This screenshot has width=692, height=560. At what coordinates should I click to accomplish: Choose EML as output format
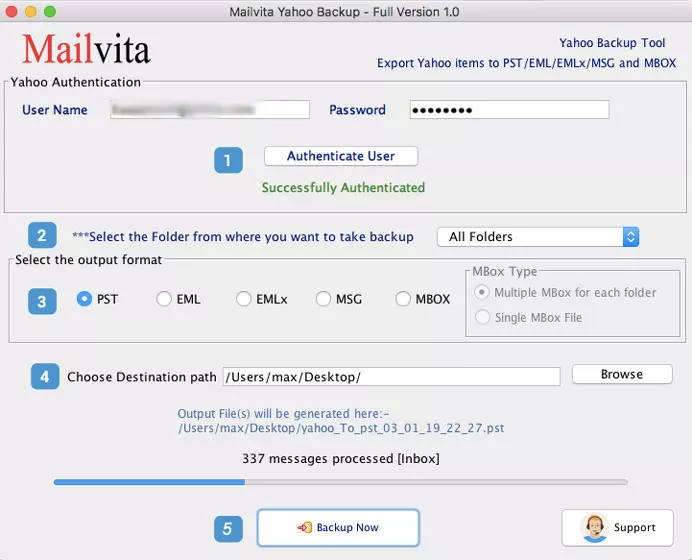click(x=164, y=299)
